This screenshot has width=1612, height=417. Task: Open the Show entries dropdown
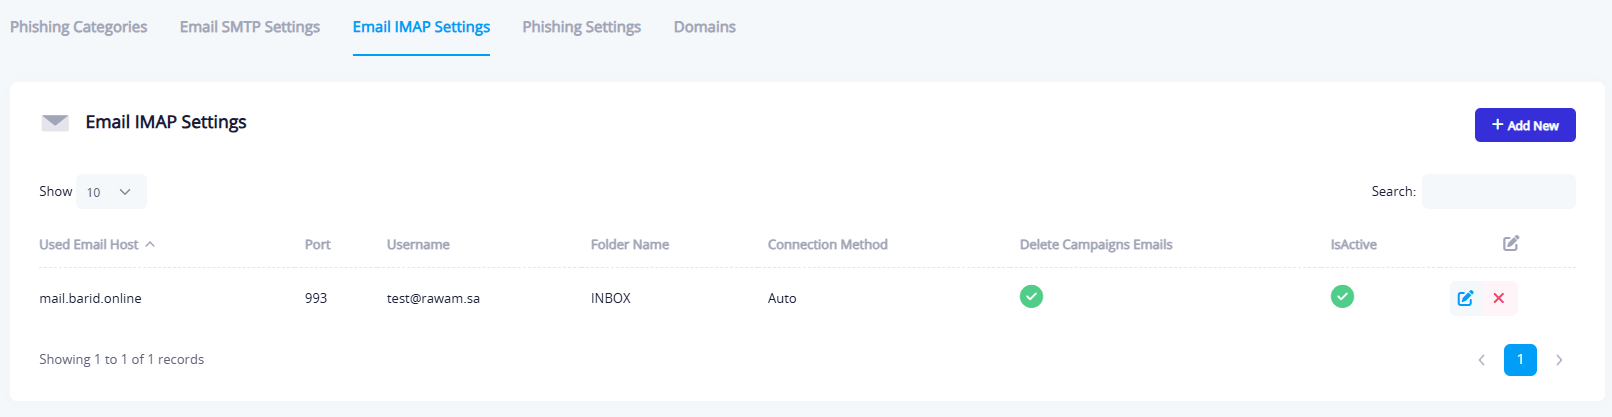click(x=111, y=192)
